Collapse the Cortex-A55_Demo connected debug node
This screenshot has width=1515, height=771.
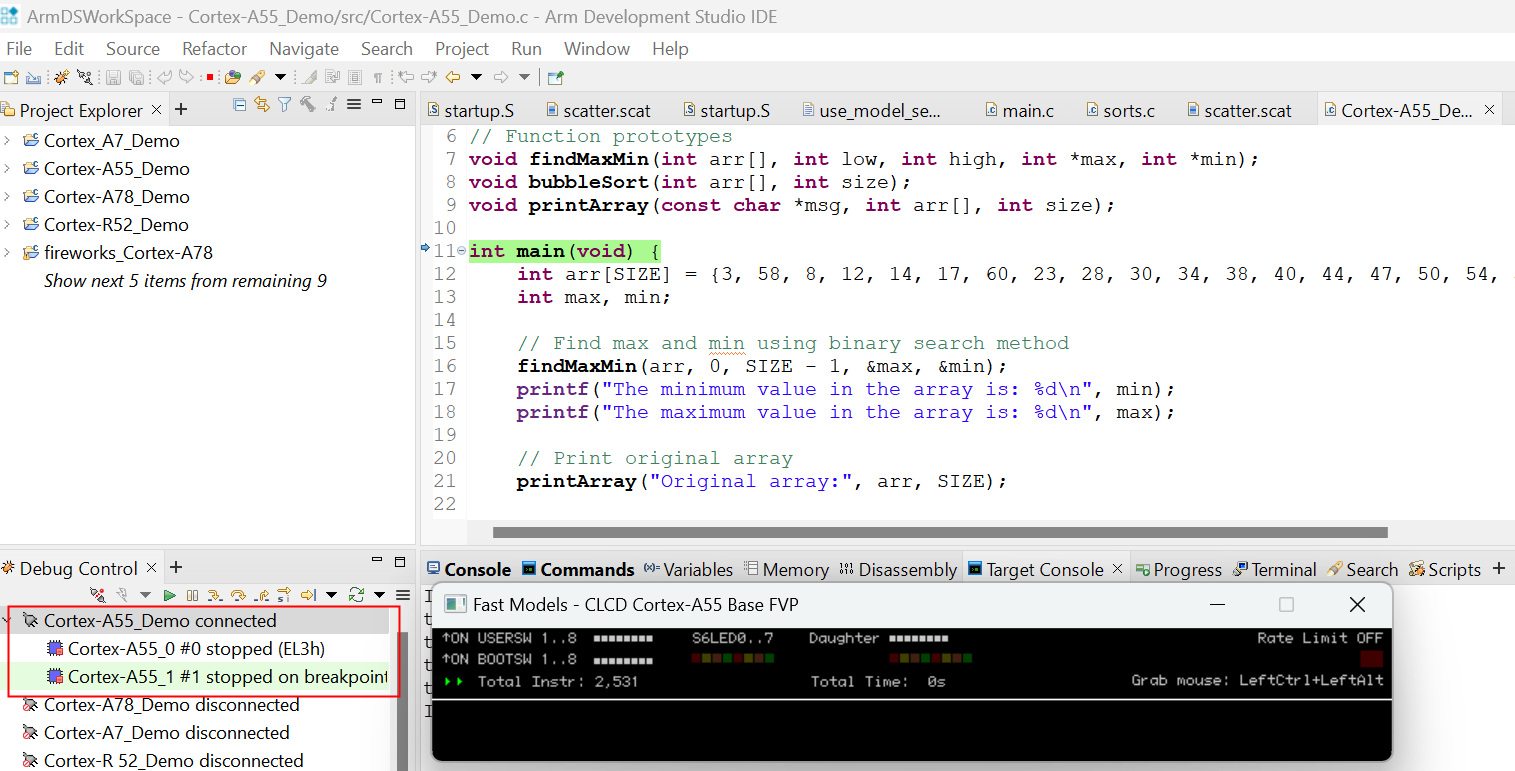(7, 621)
